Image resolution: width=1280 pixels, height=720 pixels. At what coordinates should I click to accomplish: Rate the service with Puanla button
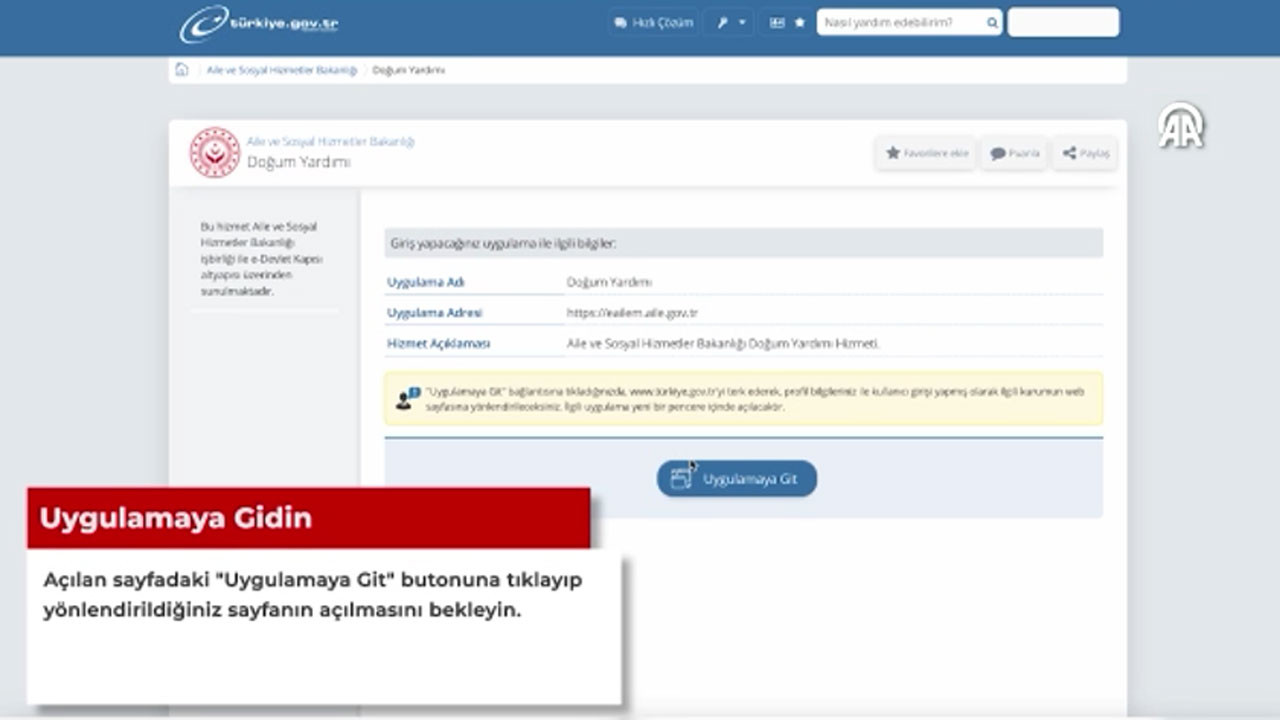pos(1014,153)
